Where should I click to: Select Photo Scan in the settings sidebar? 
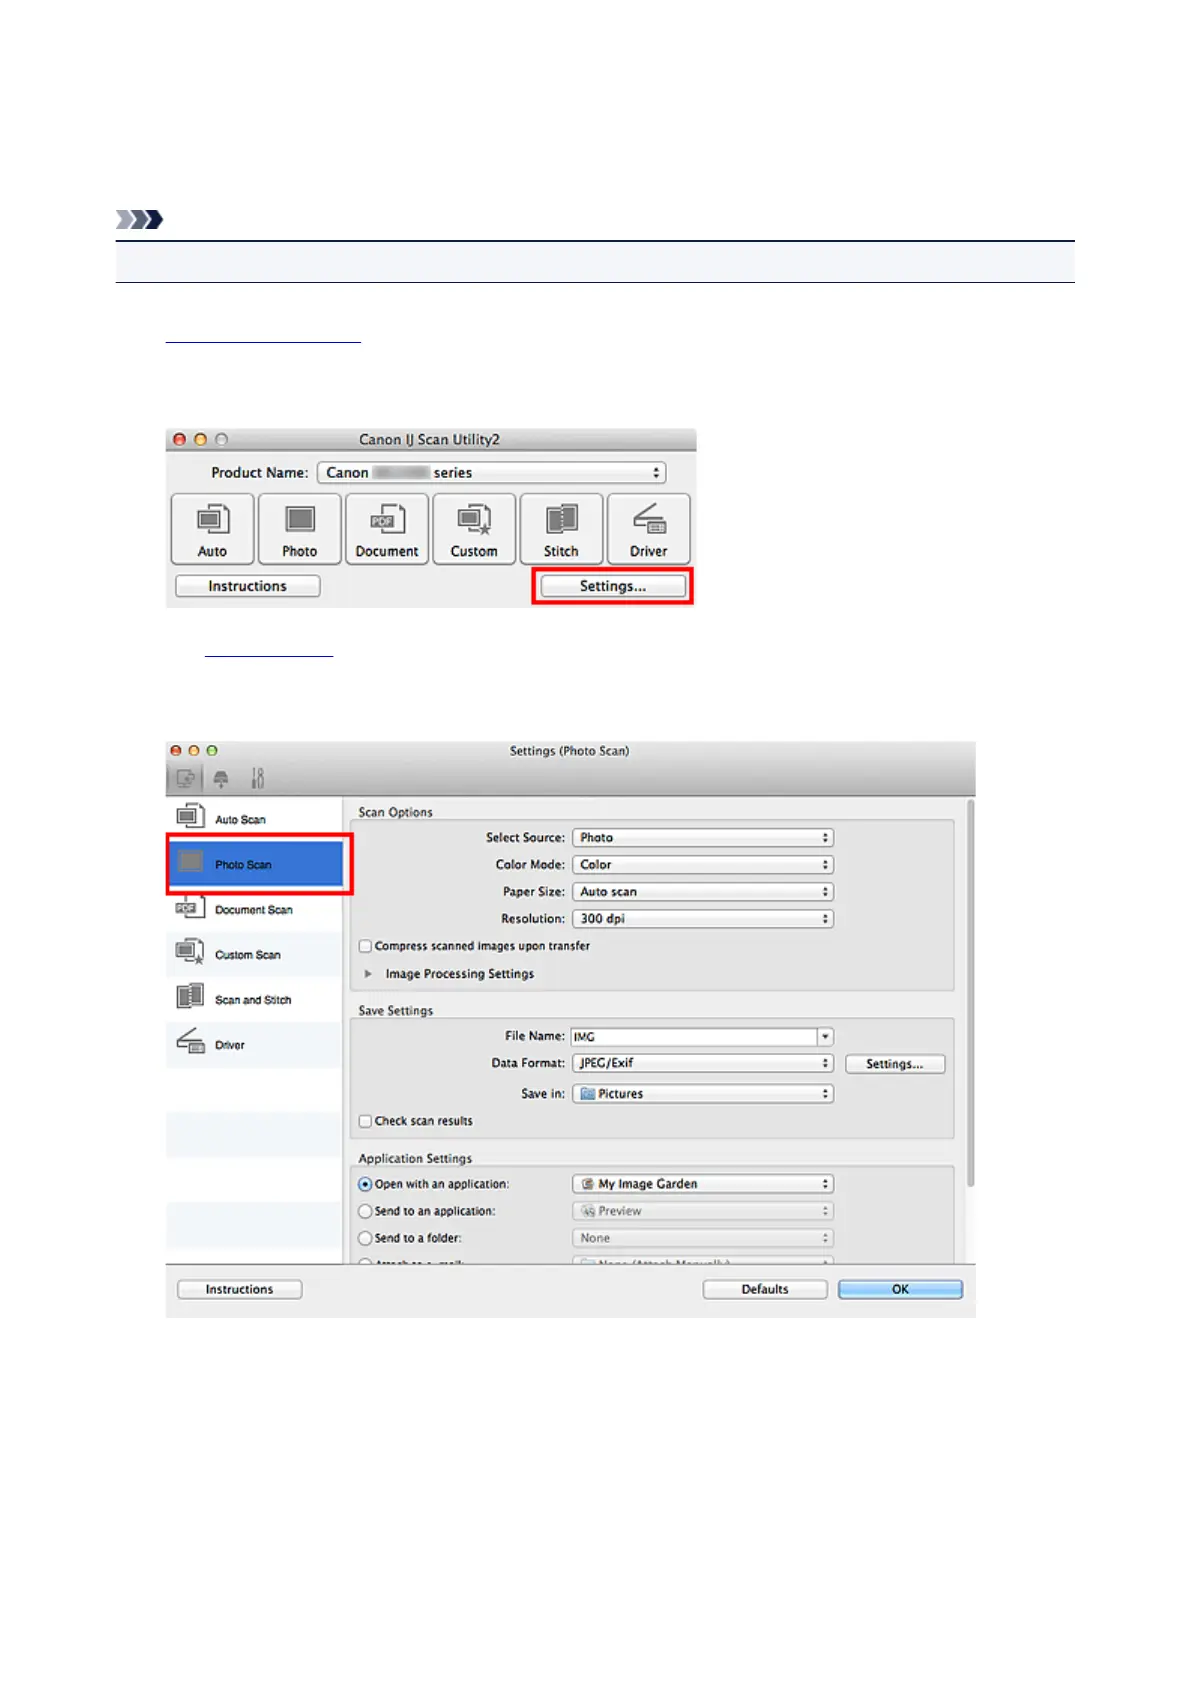point(256,864)
